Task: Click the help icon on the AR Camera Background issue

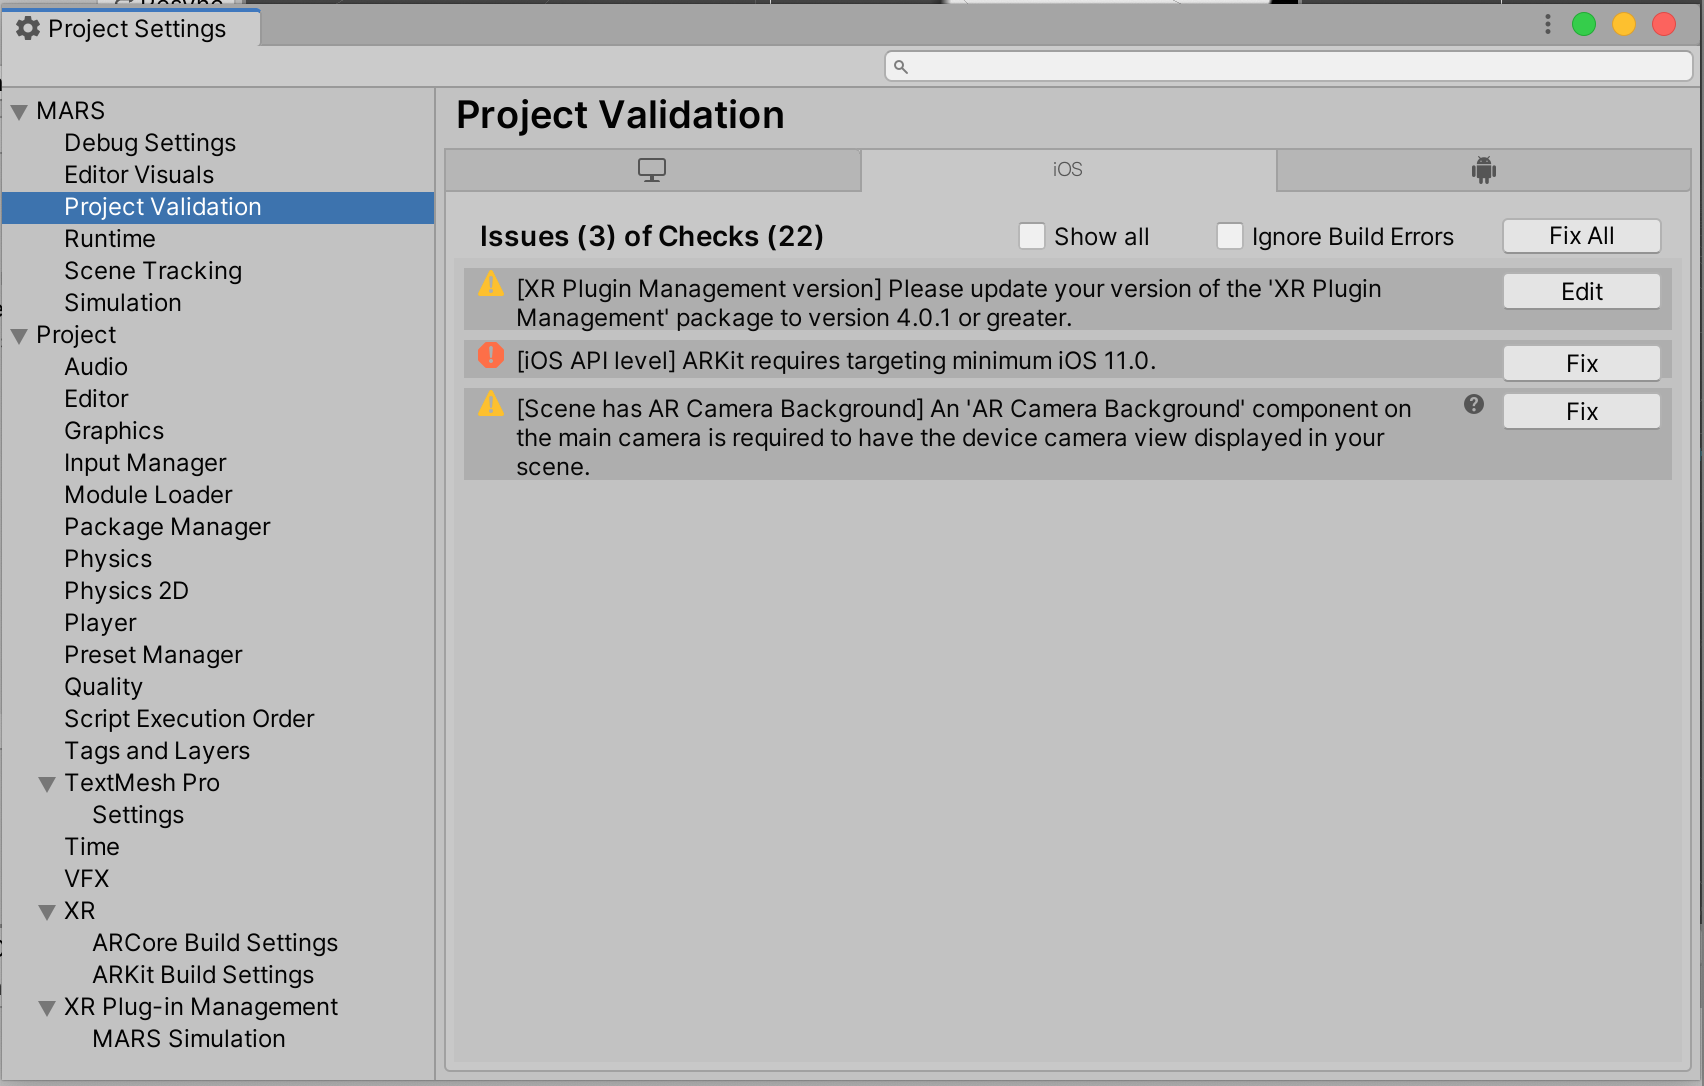Action: point(1472,405)
